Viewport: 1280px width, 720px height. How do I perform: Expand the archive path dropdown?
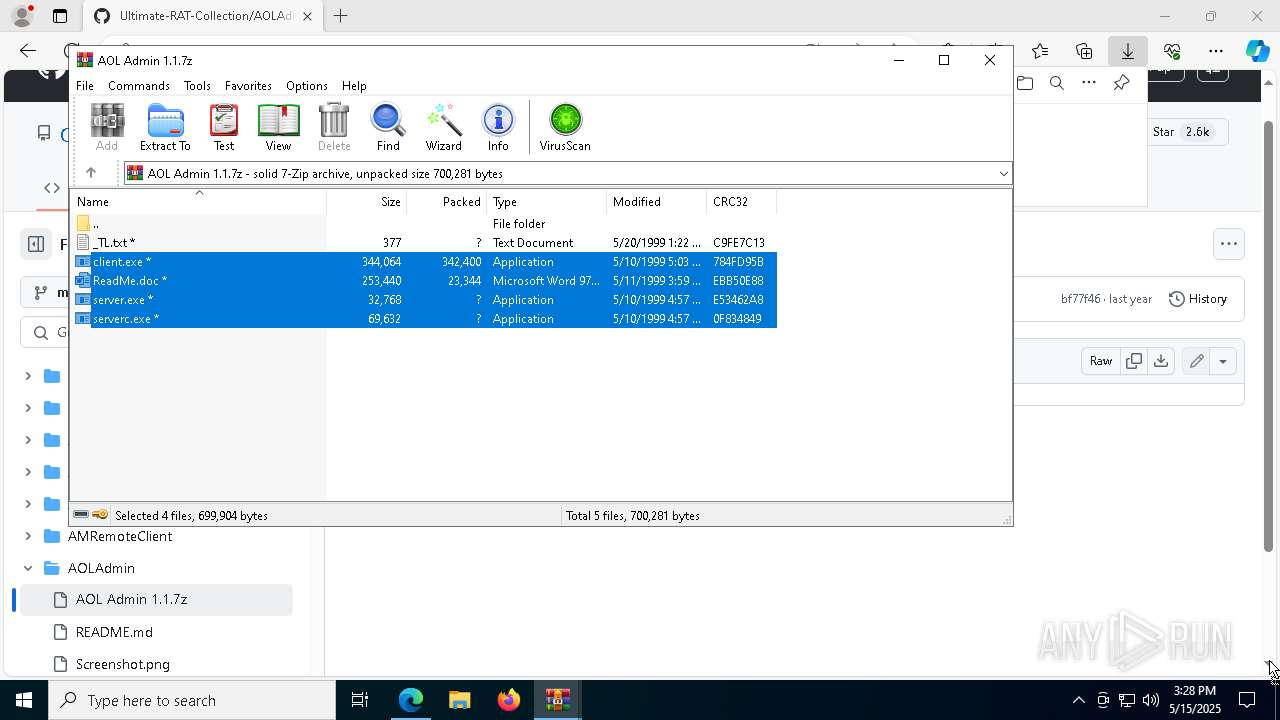(x=1003, y=173)
